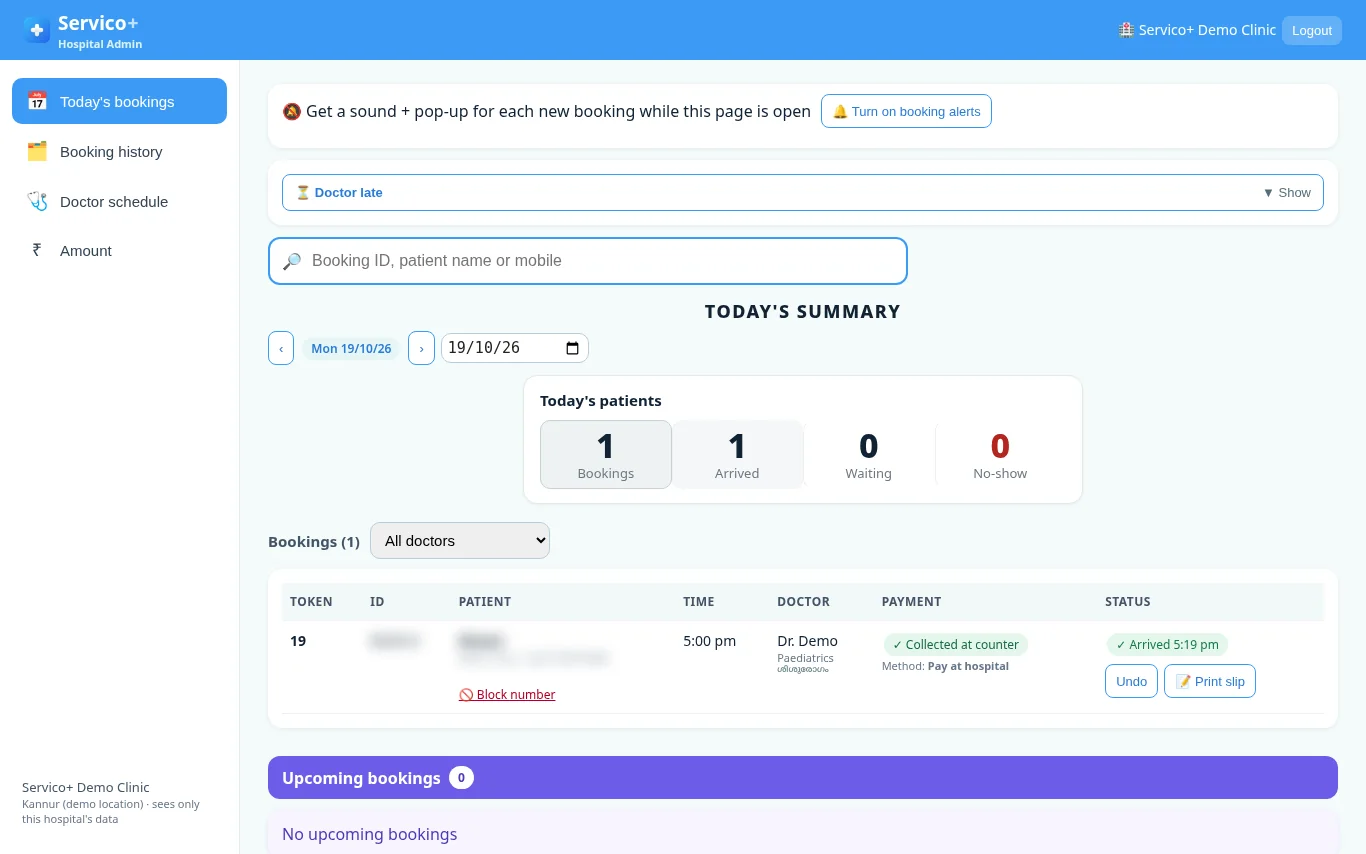
Task: Open Booking history page
Action: point(119,151)
